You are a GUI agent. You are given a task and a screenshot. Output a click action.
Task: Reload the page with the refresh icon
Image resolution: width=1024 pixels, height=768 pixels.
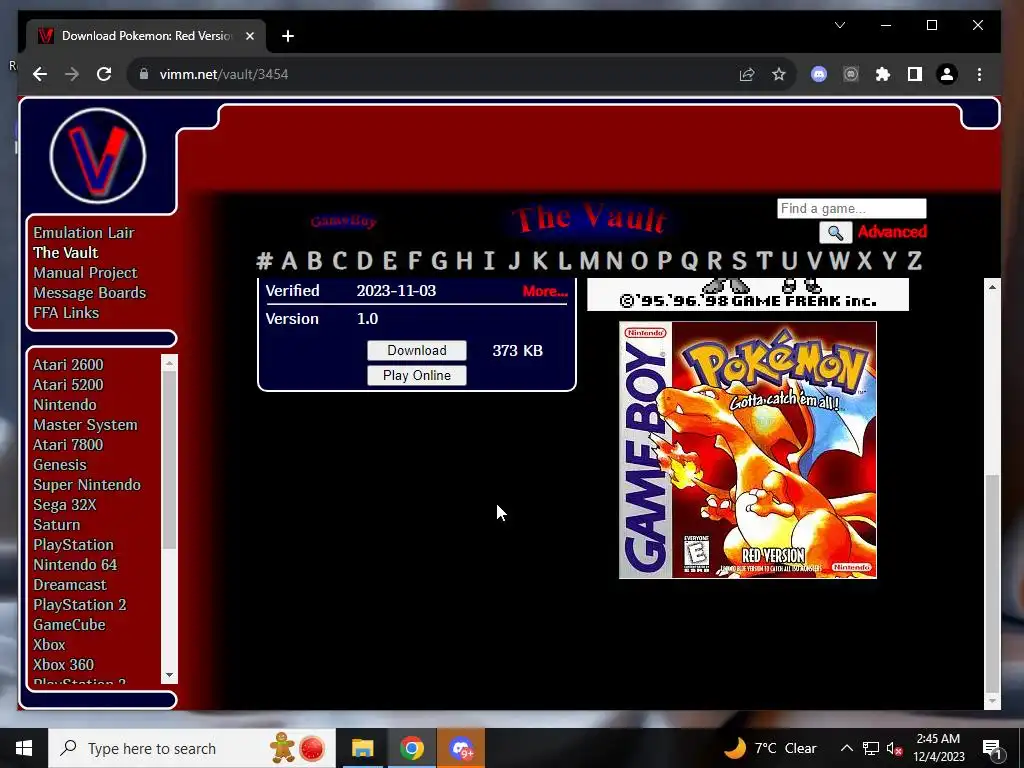pos(104,74)
